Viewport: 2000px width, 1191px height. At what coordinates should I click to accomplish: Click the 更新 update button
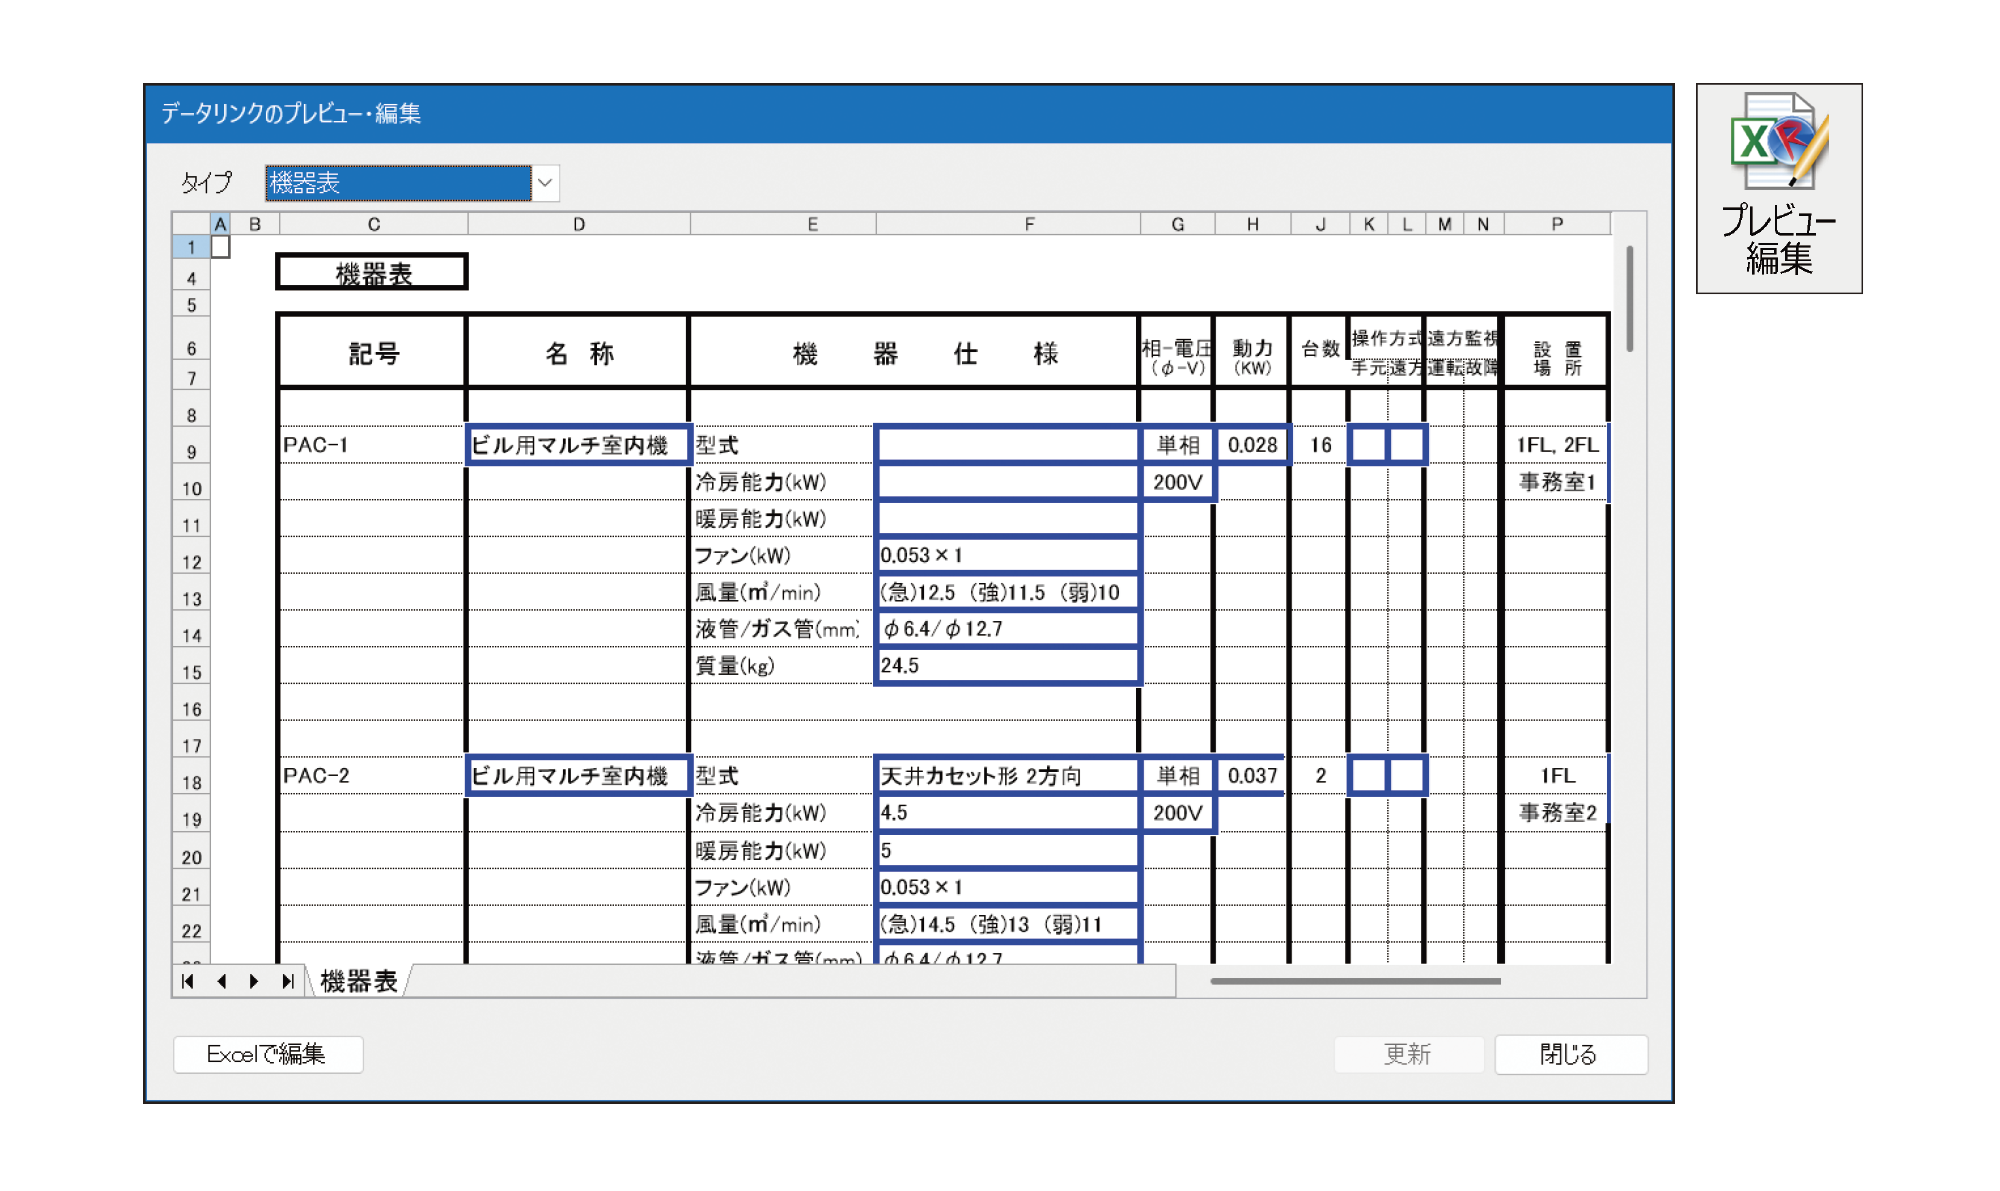pyautogui.click(x=1409, y=1054)
